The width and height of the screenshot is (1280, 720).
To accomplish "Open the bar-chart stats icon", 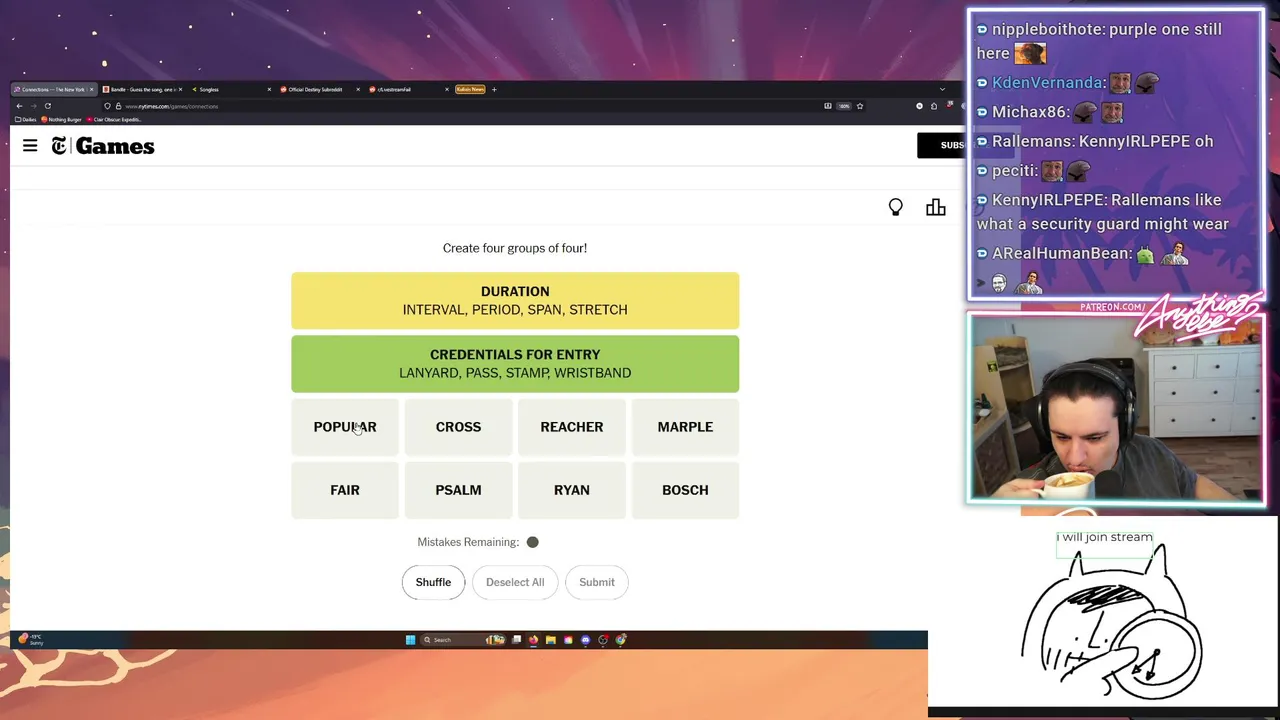I will [x=936, y=207].
